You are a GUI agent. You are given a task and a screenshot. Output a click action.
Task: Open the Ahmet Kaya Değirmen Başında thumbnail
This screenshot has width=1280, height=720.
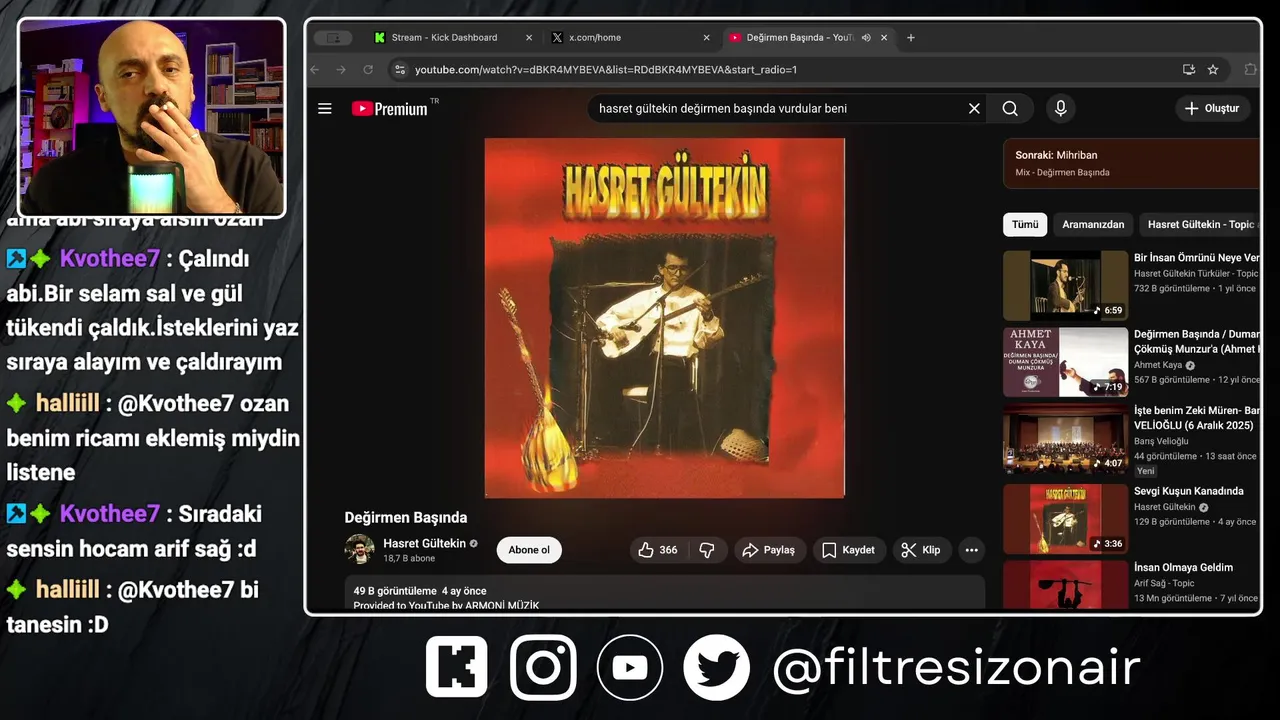1065,362
